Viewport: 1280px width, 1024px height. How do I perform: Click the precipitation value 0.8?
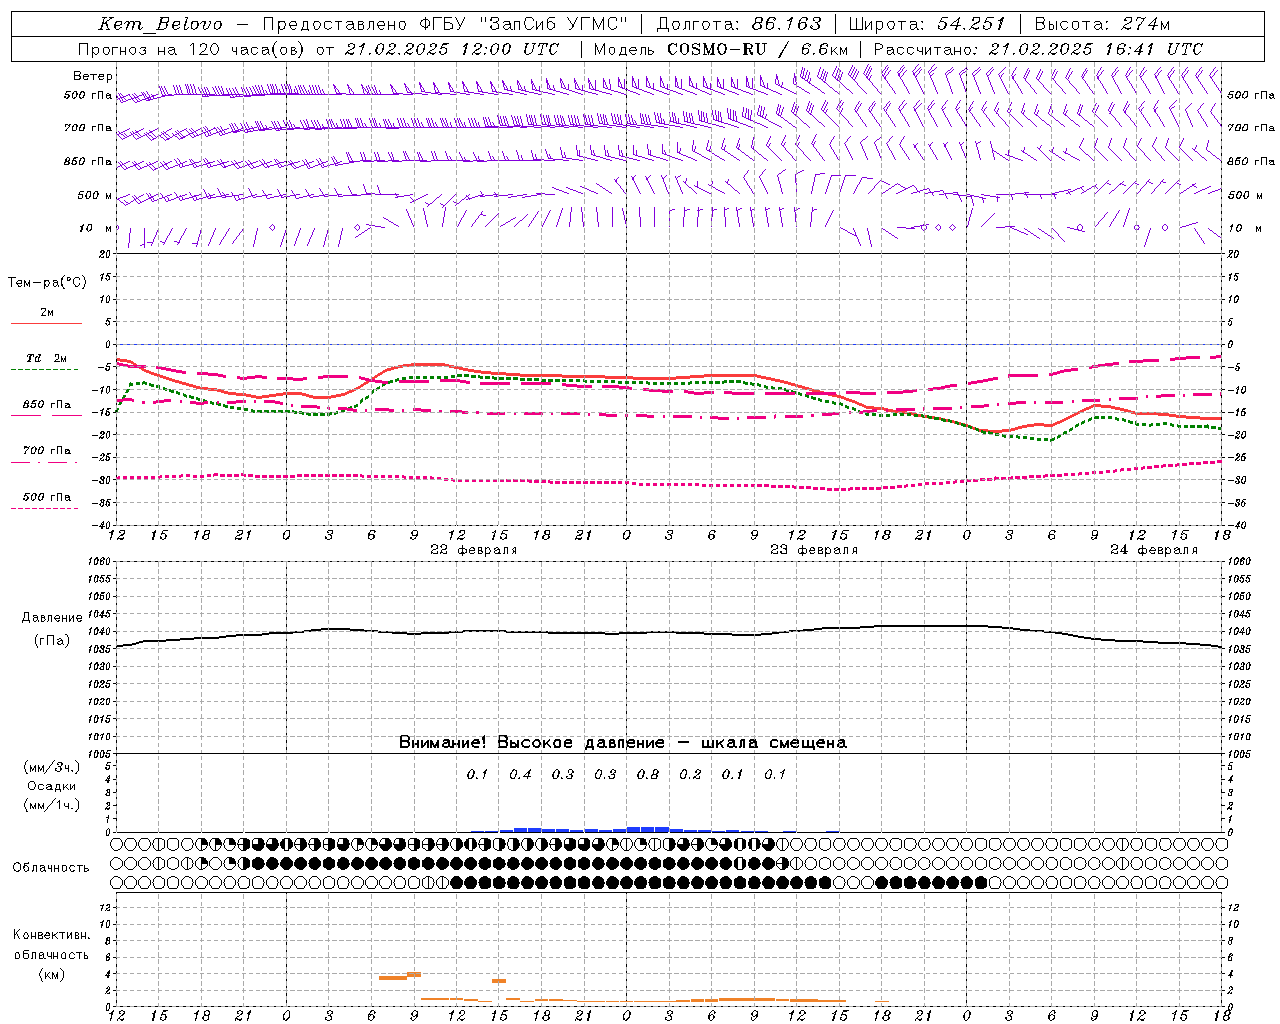[x=648, y=774]
